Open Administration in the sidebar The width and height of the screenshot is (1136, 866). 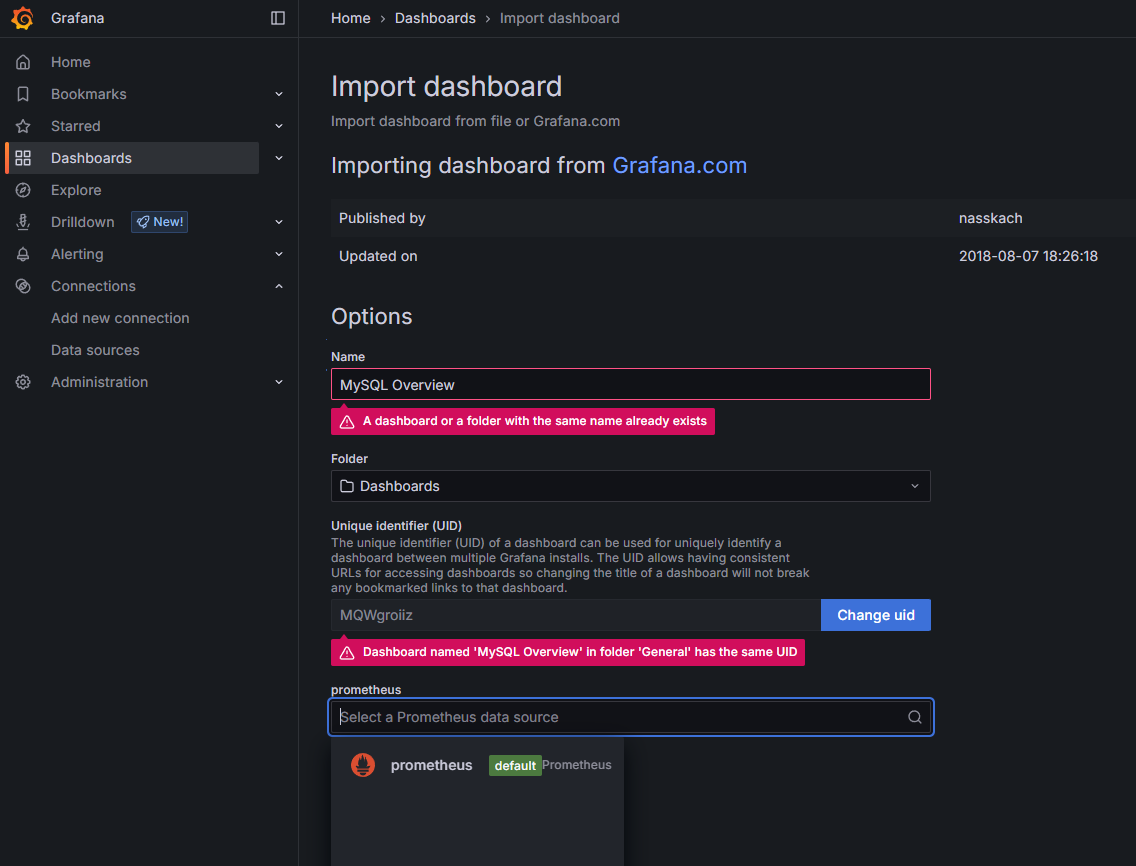99,382
